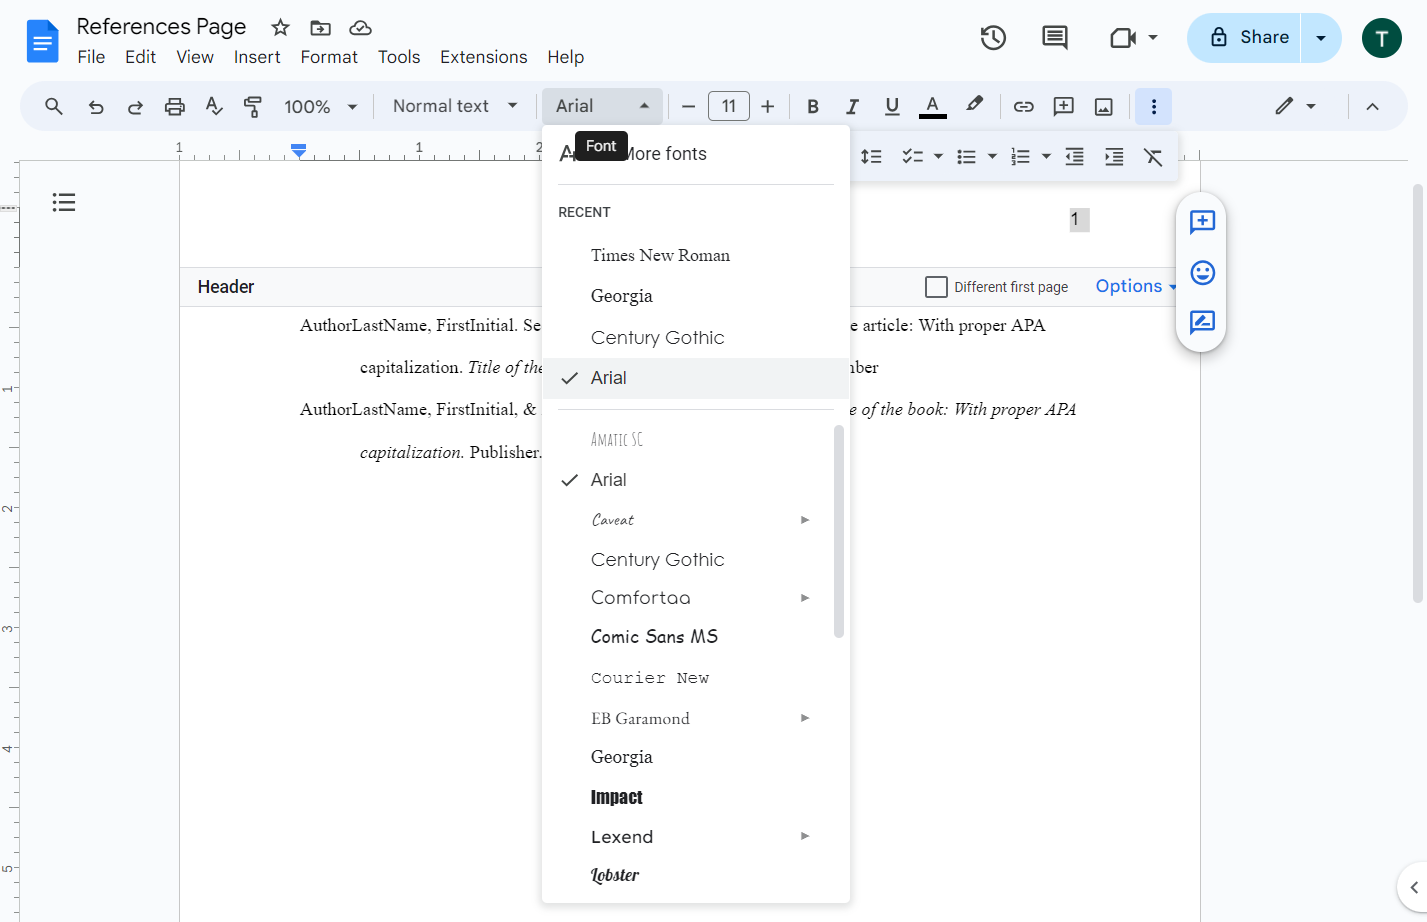1427x922 pixels.
Task: Insert a link
Action: pos(1024,106)
